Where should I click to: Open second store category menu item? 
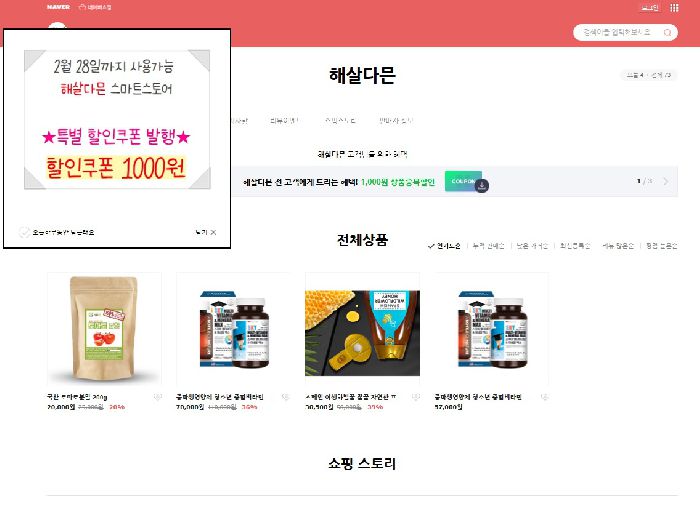284,121
